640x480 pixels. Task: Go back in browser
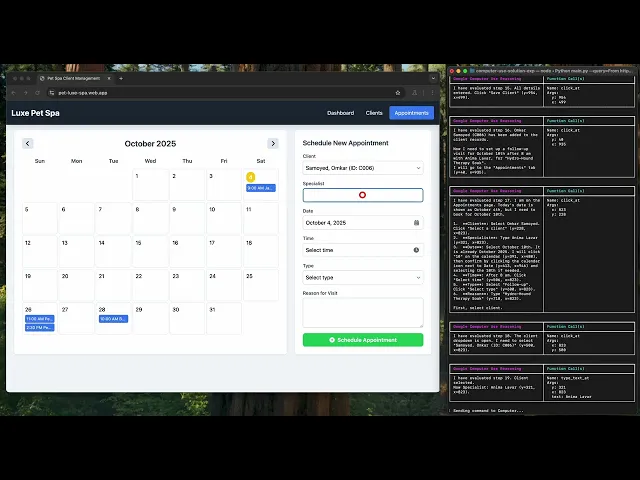(x=13, y=93)
